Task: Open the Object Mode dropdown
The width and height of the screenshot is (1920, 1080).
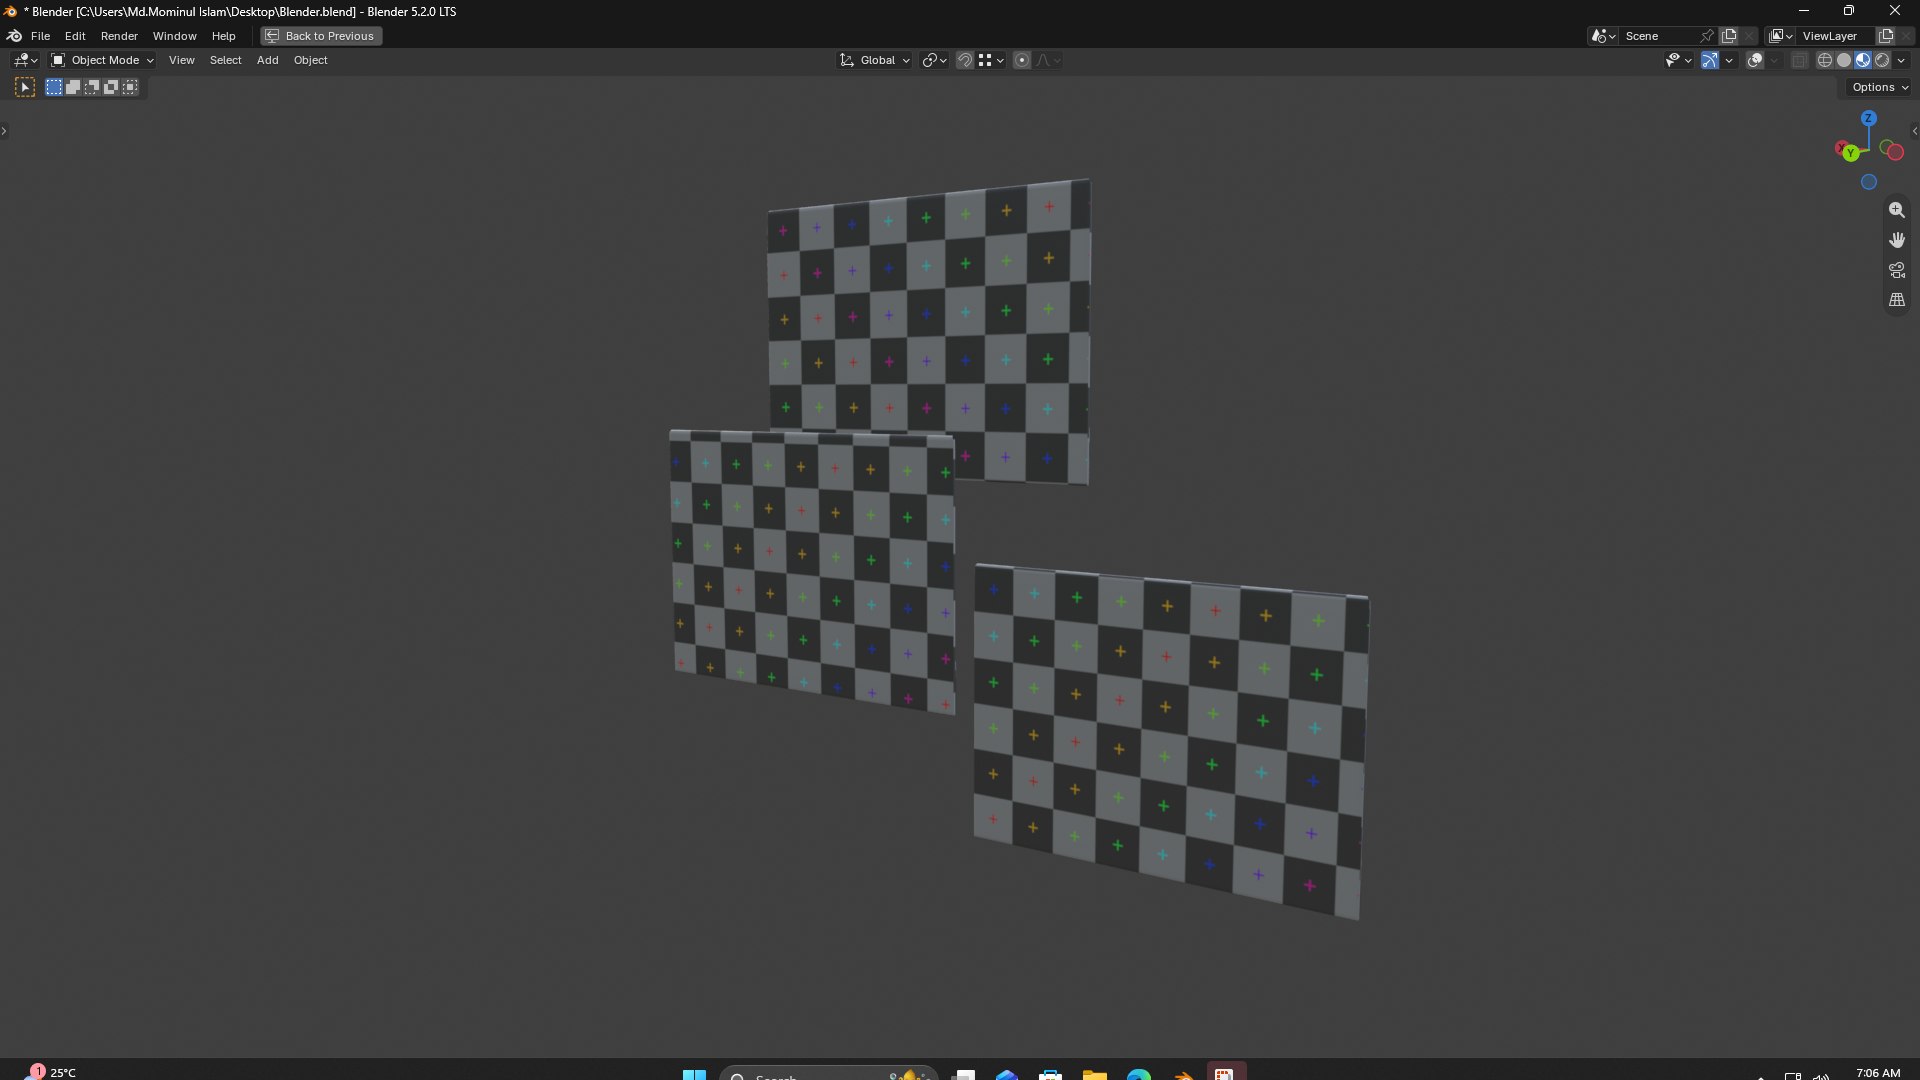Action: pyautogui.click(x=102, y=60)
